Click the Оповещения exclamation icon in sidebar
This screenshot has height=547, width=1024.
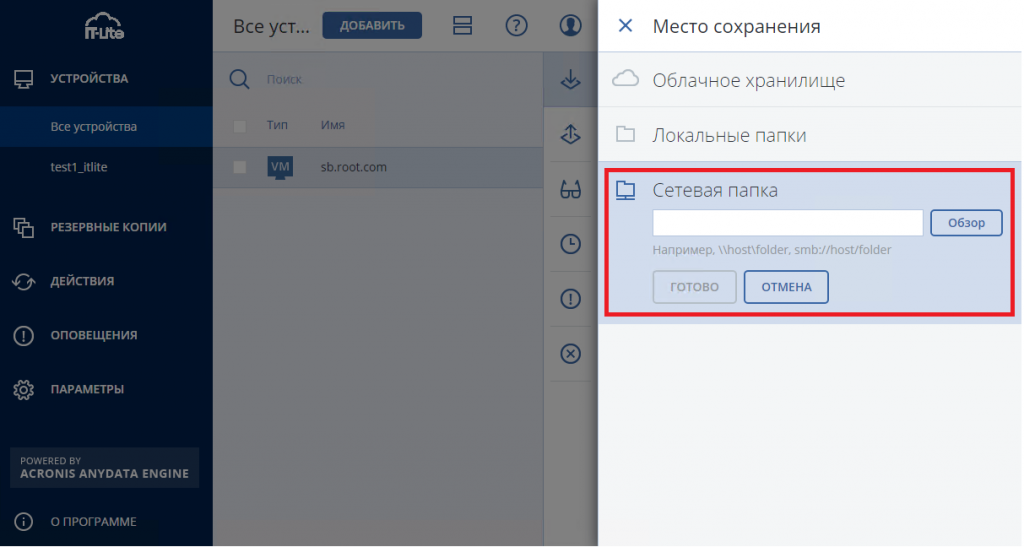click(24, 336)
